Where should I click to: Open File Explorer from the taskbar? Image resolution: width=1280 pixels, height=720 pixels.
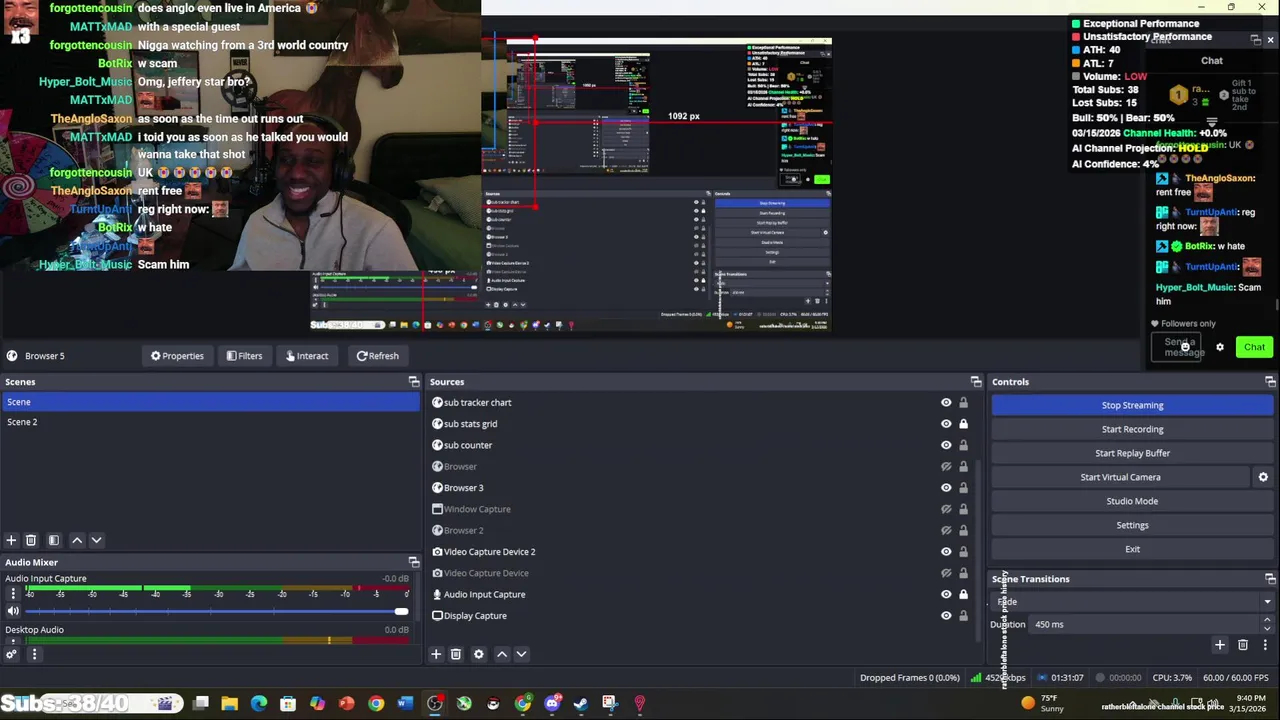[x=230, y=704]
